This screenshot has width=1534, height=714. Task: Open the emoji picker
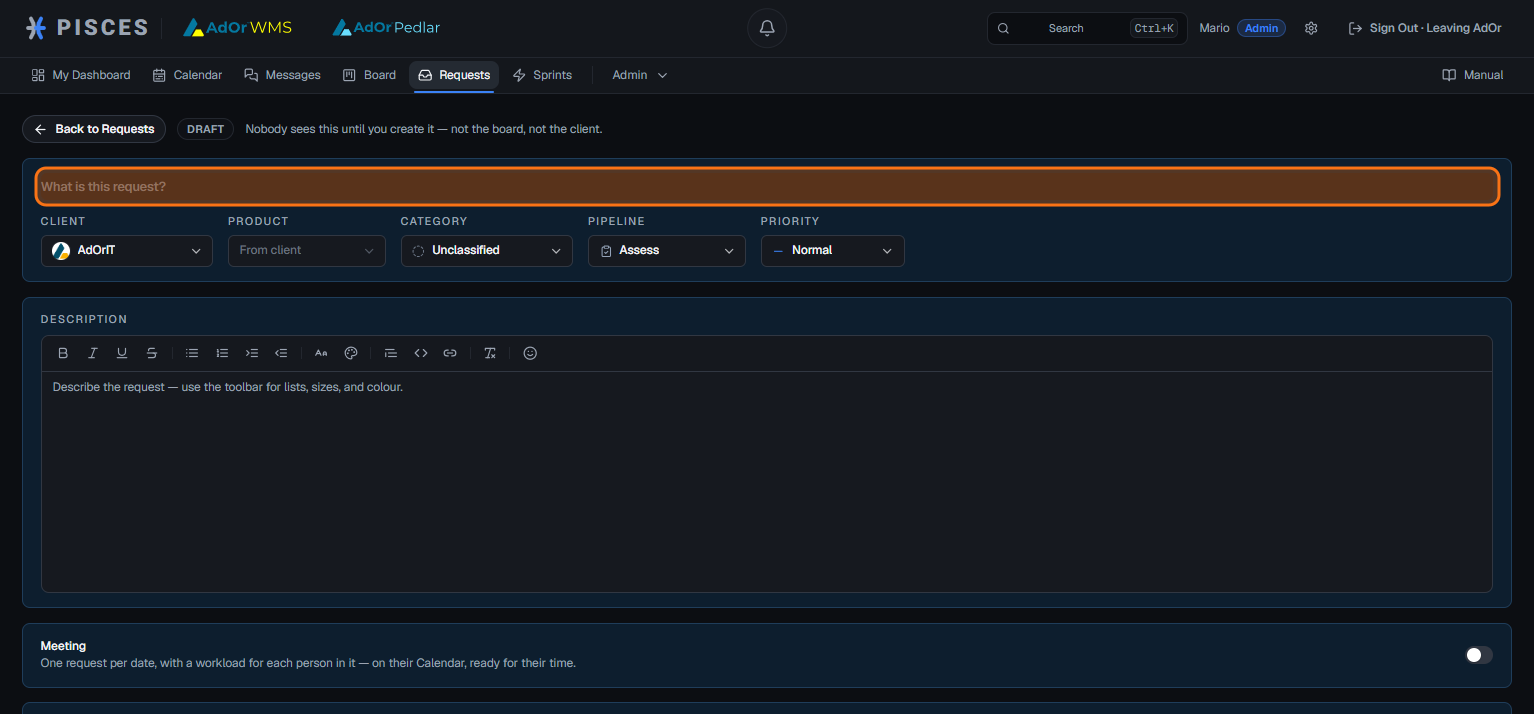coord(530,353)
